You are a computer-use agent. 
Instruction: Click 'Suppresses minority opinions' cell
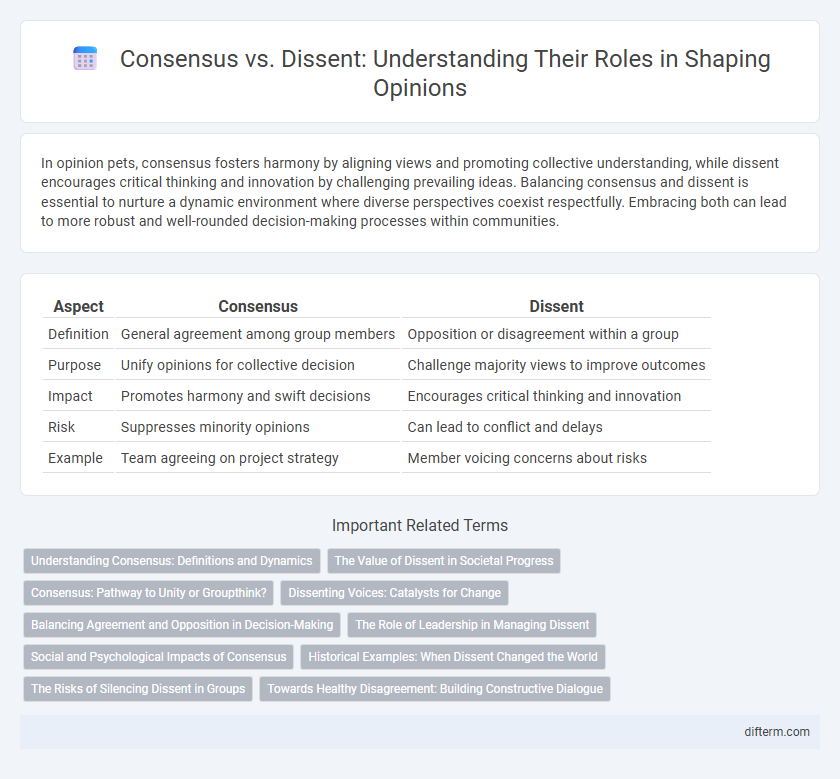tap(258, 428)
